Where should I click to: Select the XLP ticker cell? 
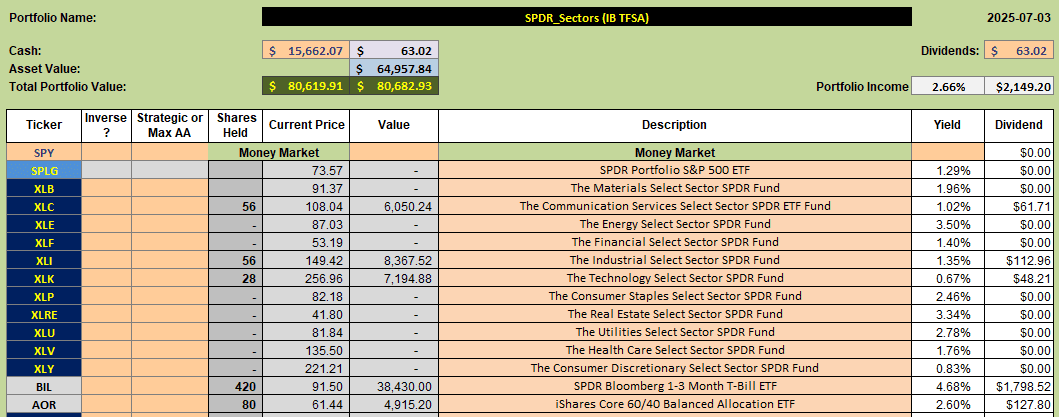[x=44, y=296]
